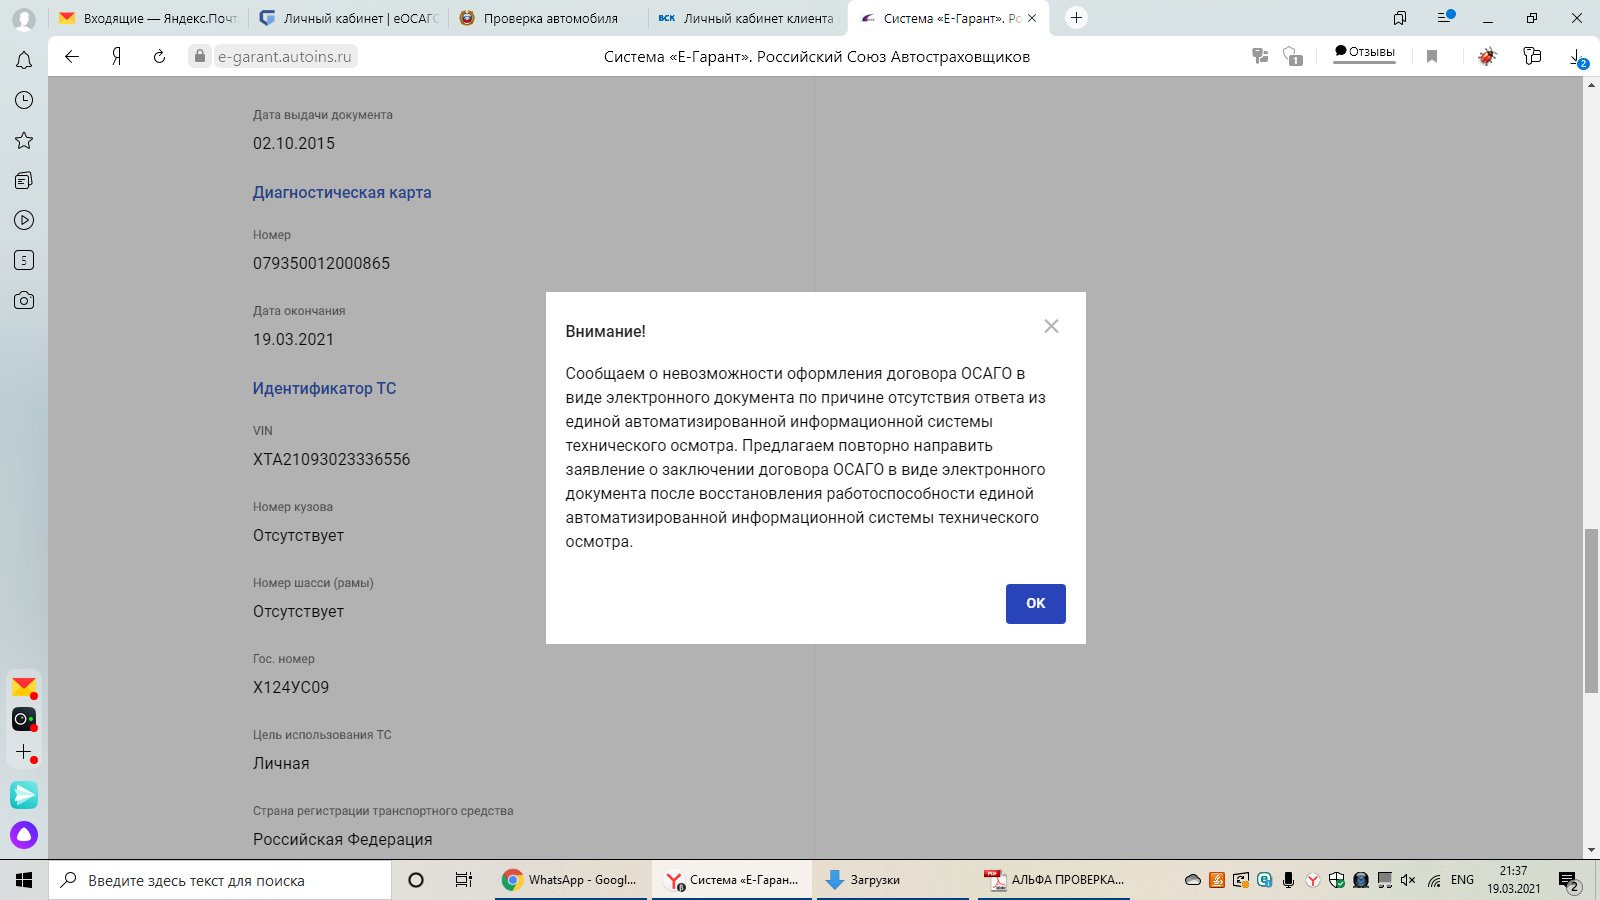The width and height of the screenshot is (1600, 900).
Task: Switch to Проверка автомобиля tab
Action: pyautogui.click(x=548, y=18)
